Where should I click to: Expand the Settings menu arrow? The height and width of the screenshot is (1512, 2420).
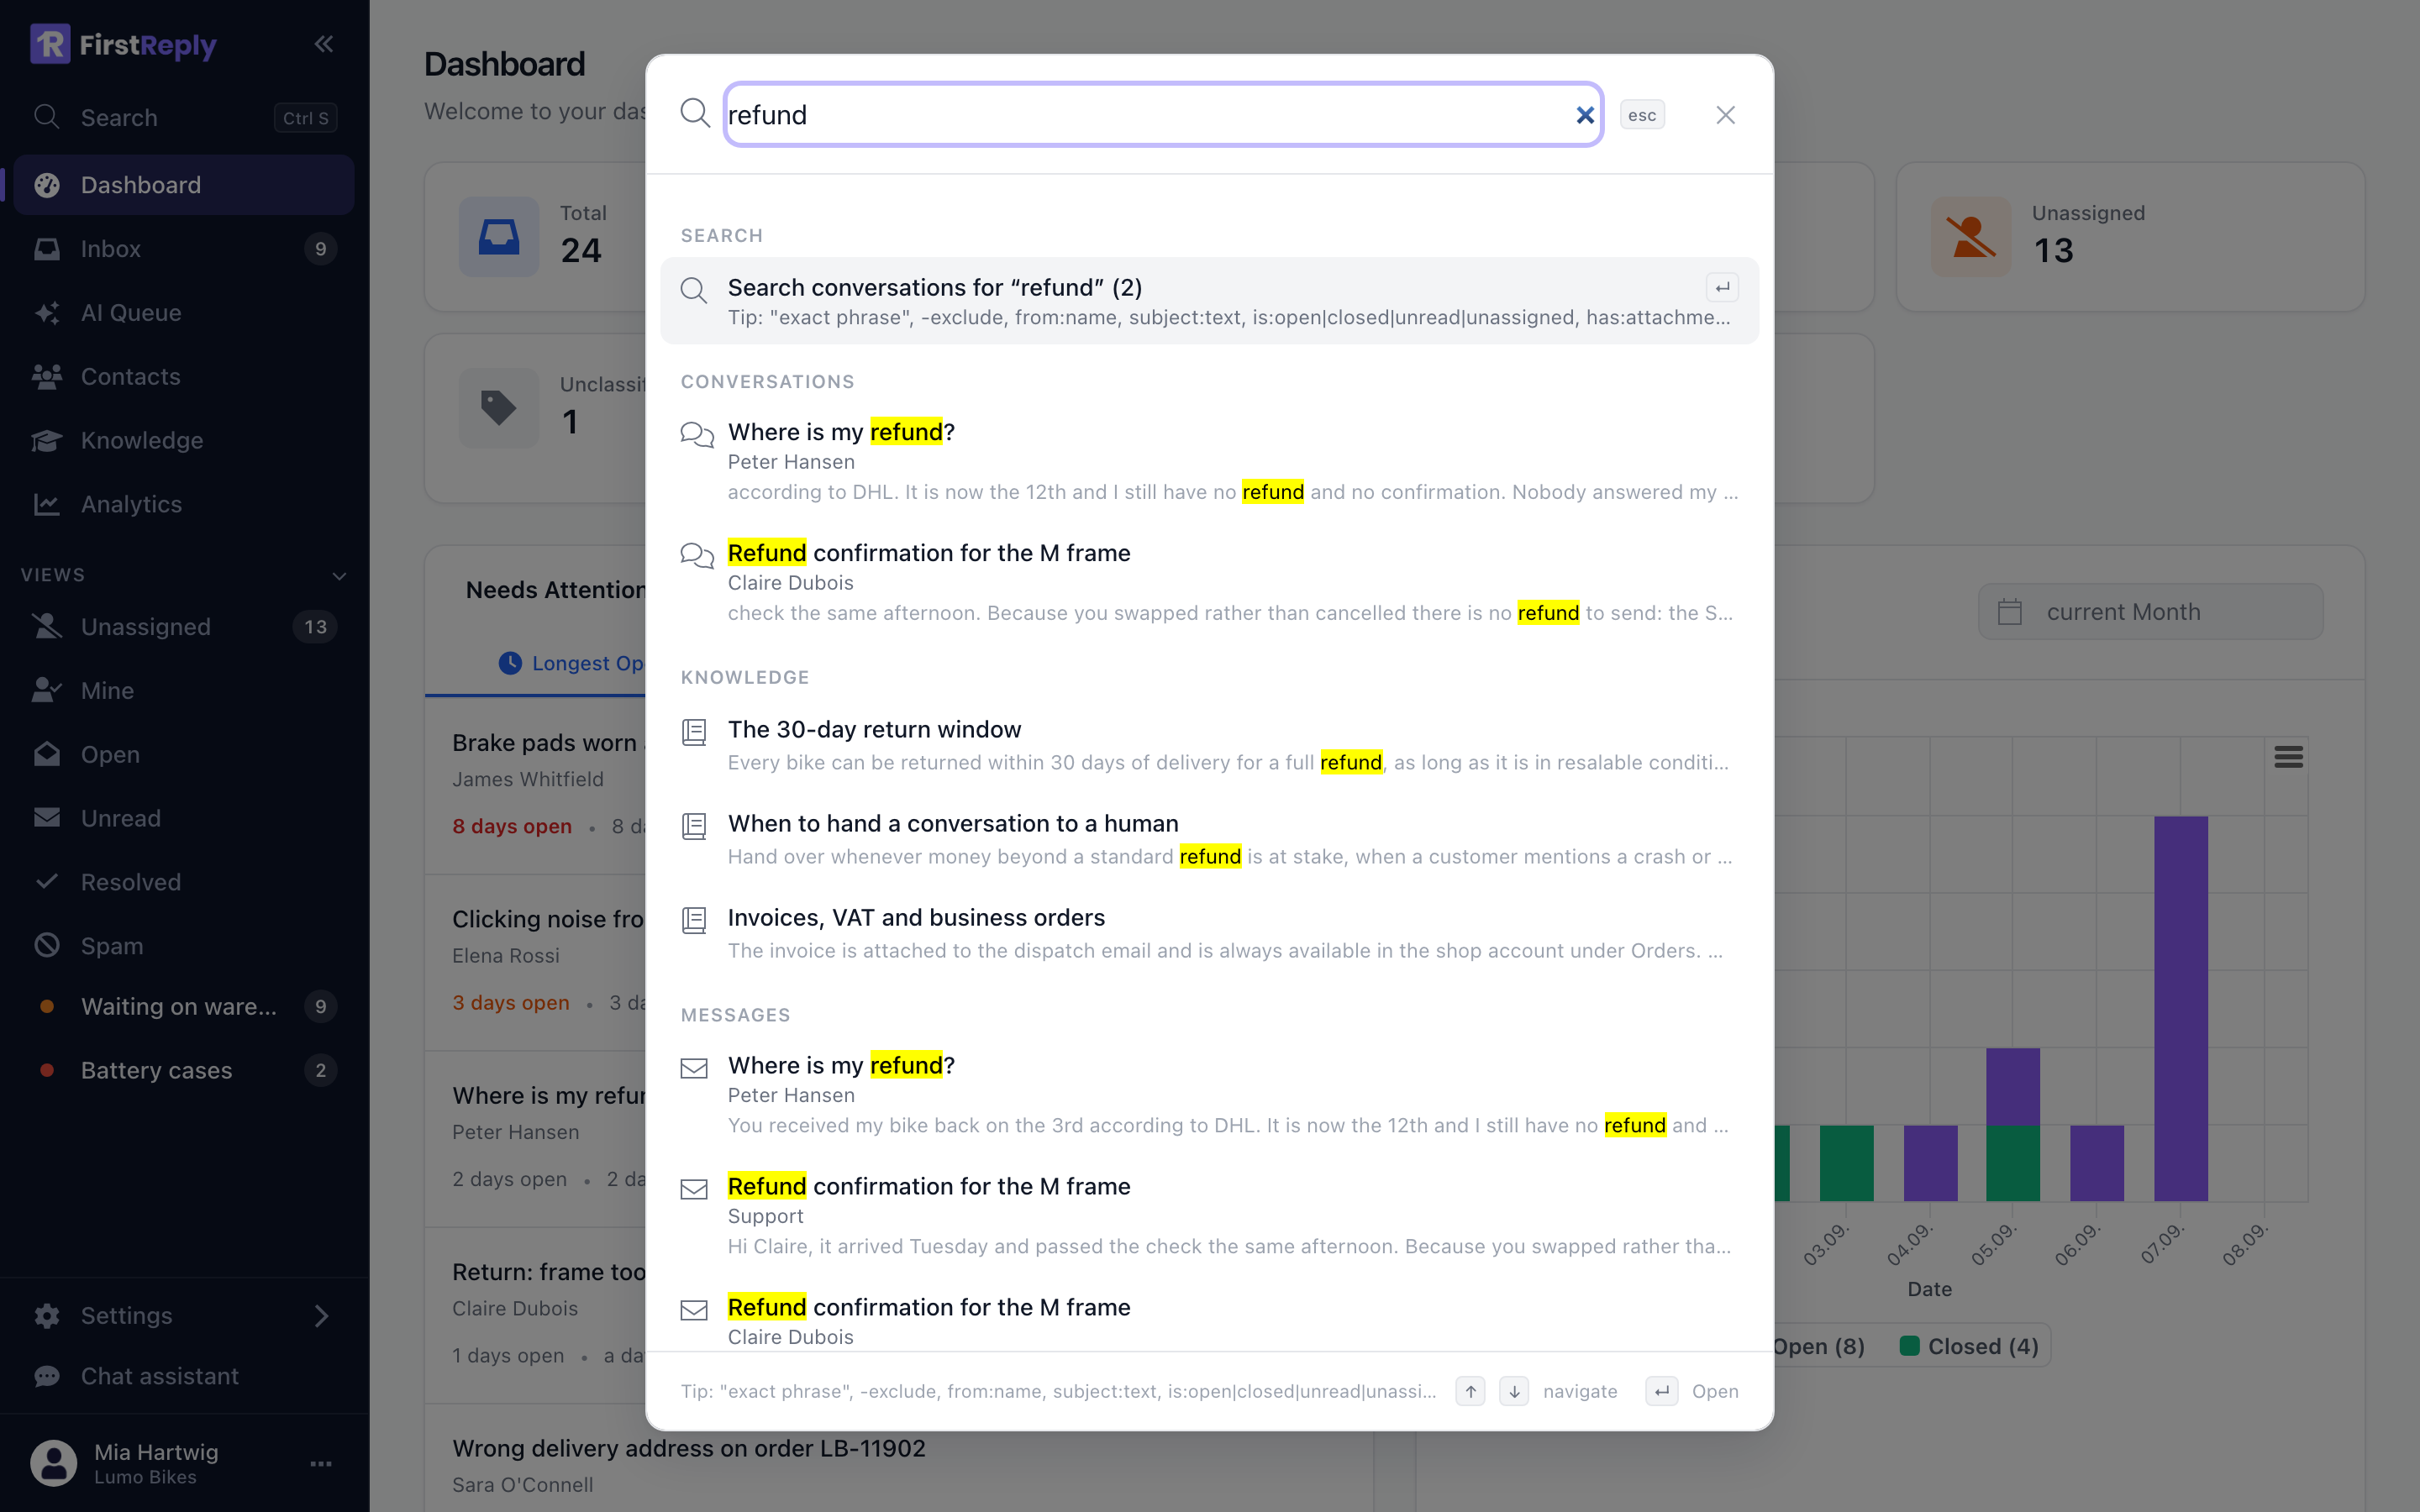321,1316
